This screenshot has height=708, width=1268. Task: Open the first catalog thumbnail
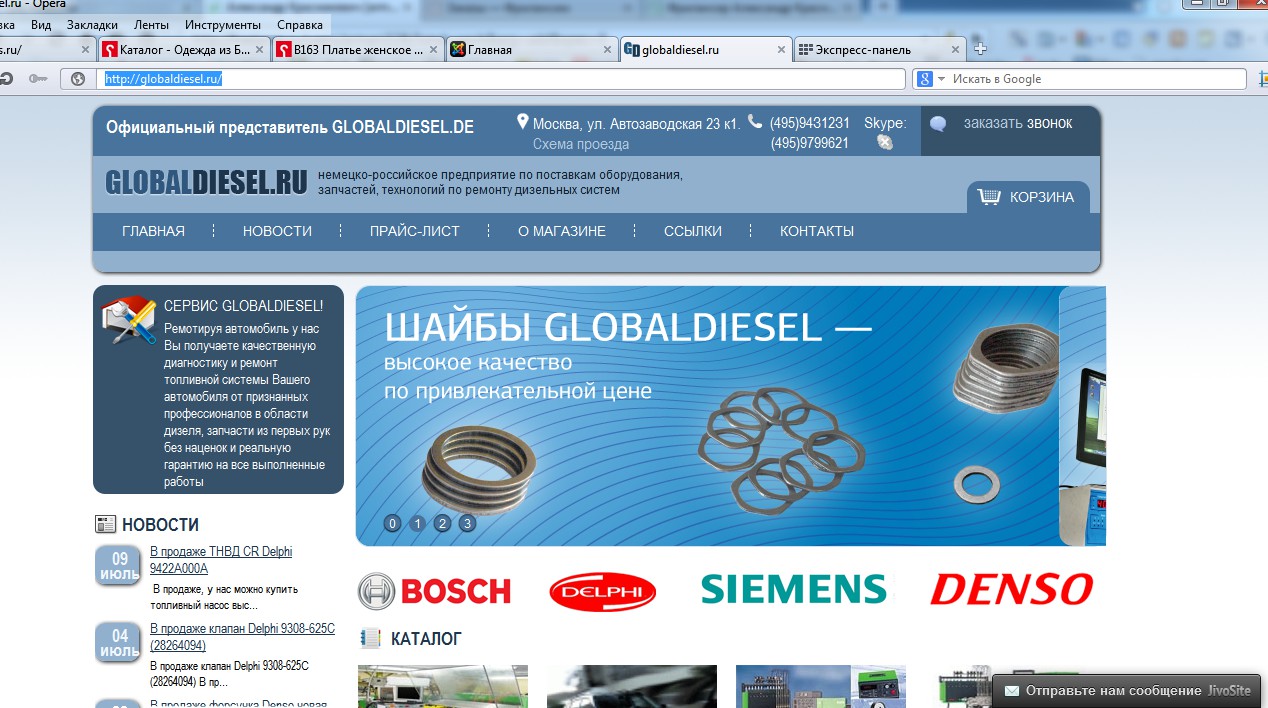click(x=443, y=686)
